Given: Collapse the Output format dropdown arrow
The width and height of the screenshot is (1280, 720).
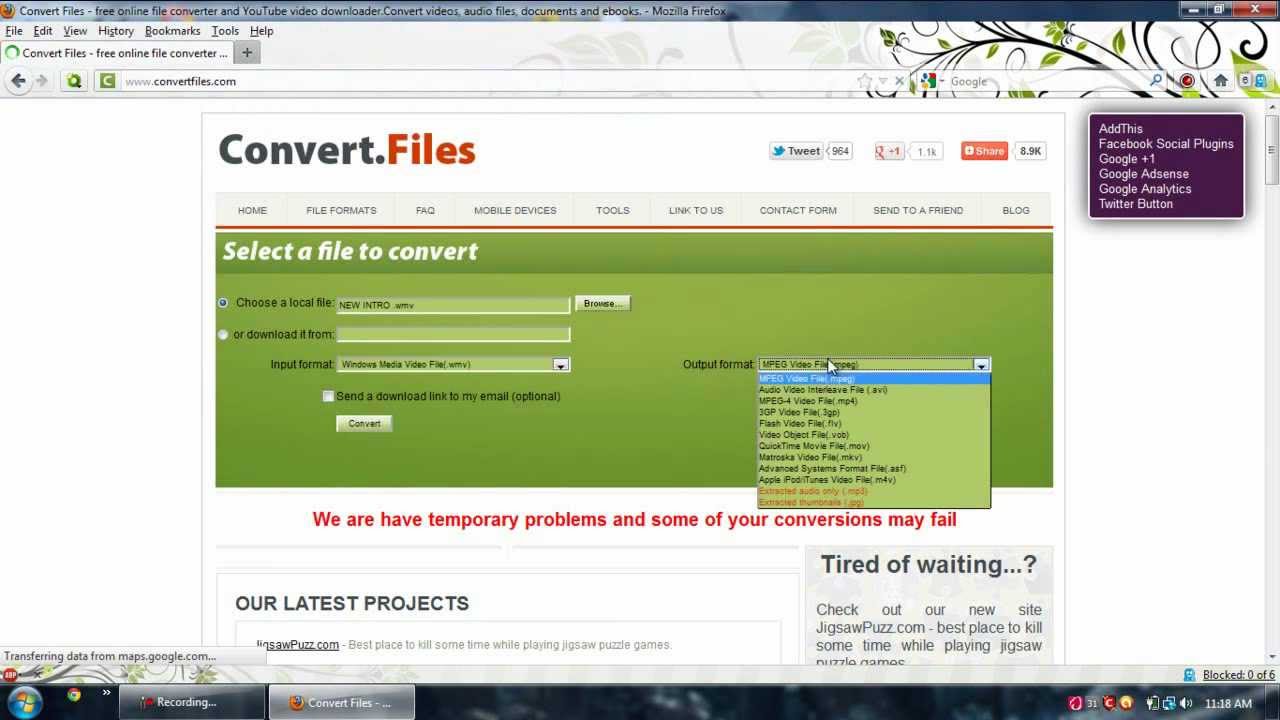Looking at the screenshot, I should pos(981,365).
